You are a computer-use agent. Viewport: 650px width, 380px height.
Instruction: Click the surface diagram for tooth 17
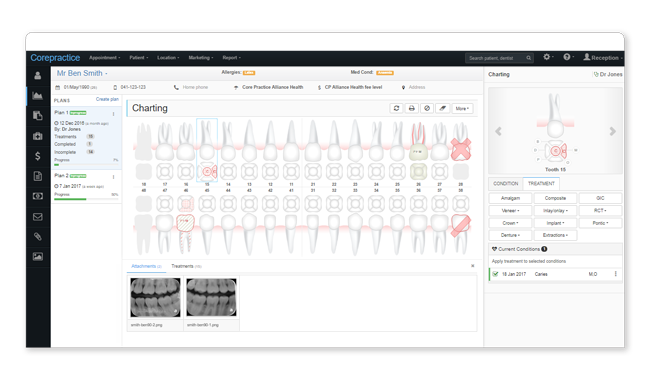pos(165,171)
